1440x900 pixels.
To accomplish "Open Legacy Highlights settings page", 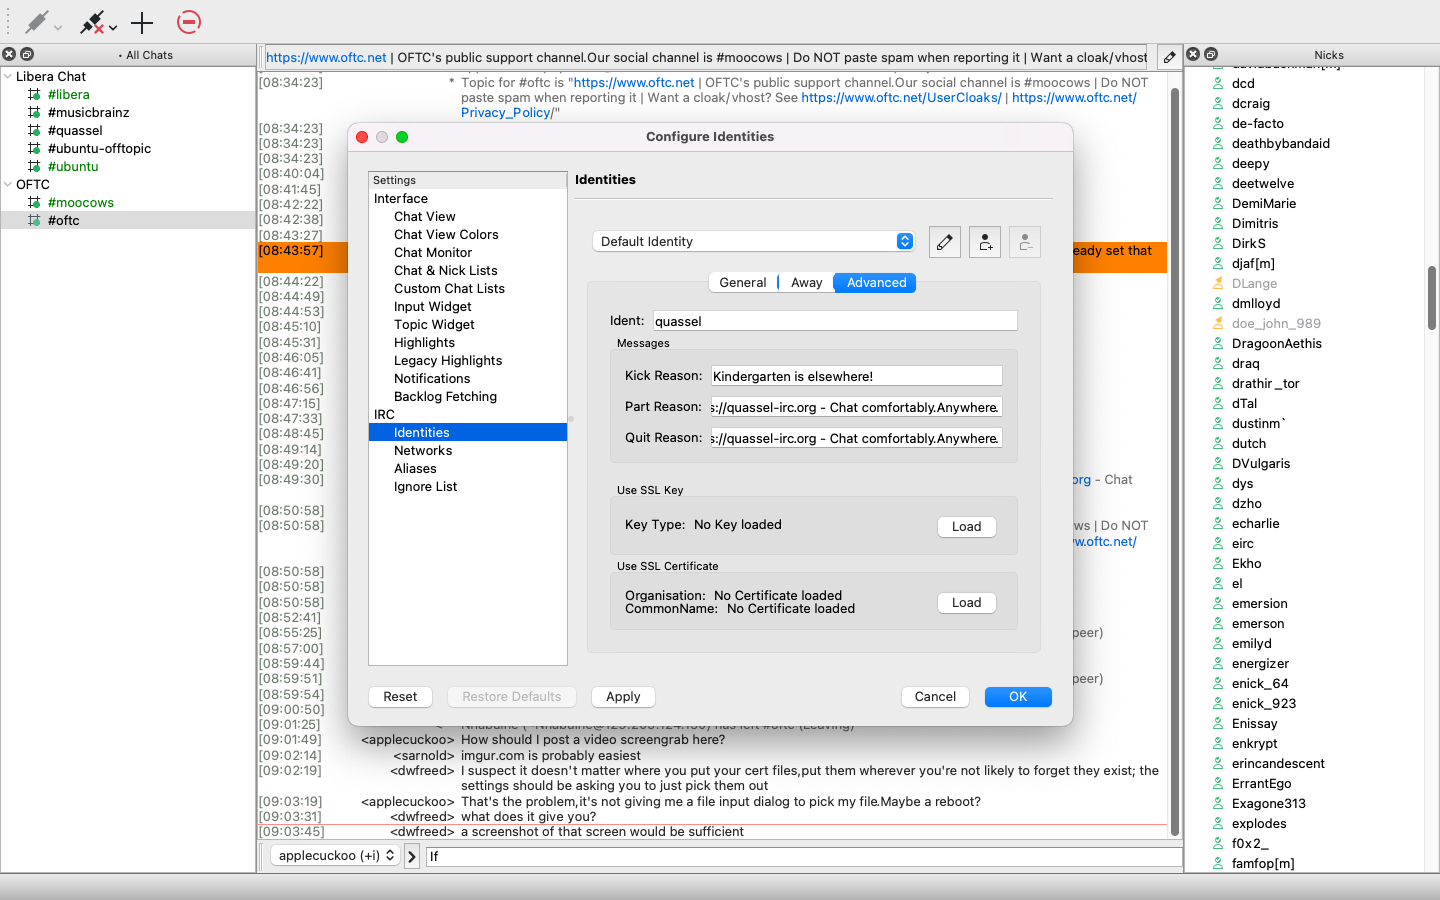I will point(448,360).
